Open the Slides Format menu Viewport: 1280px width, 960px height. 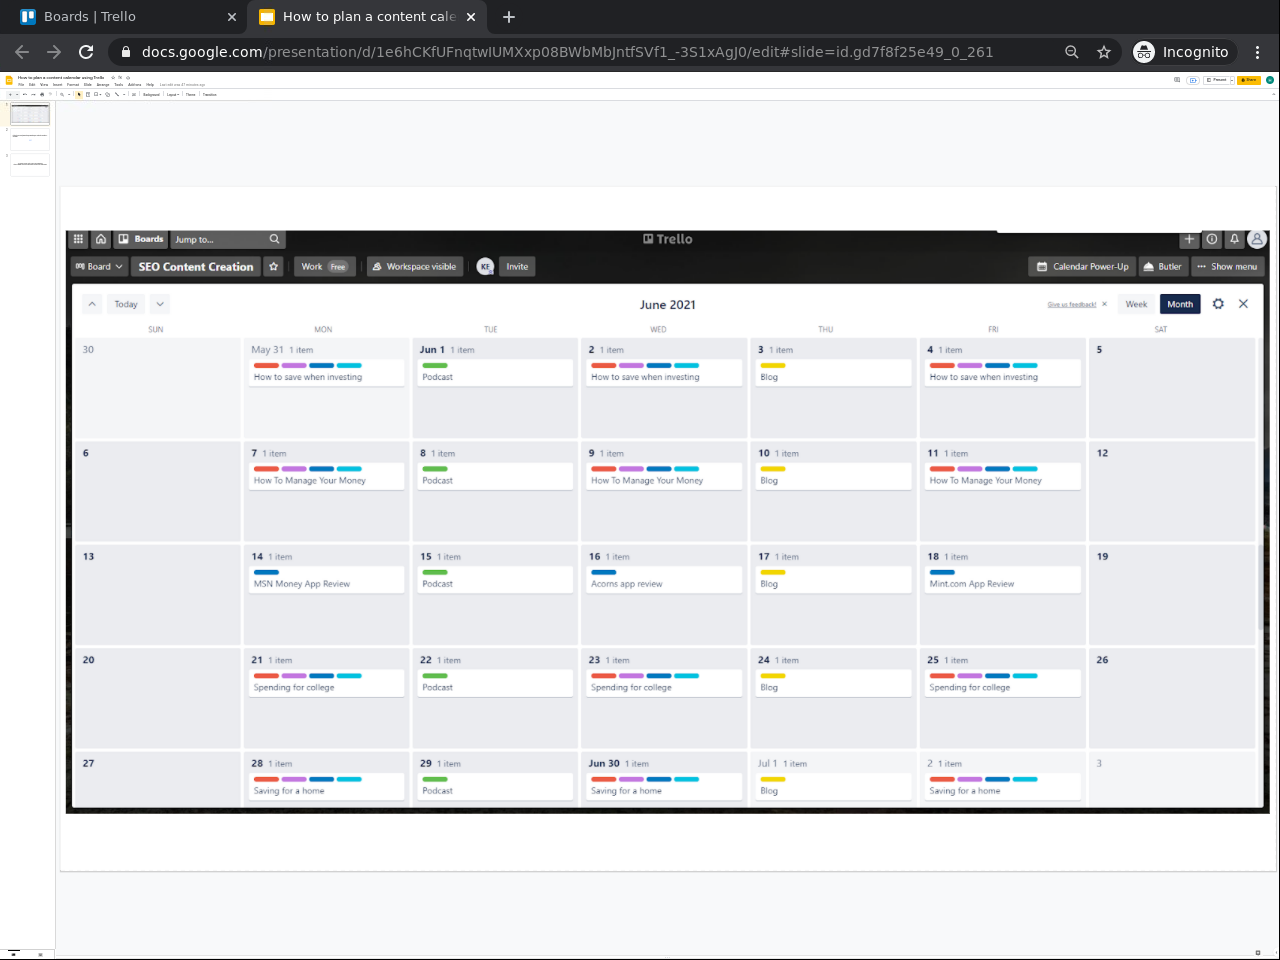(73, 85)
